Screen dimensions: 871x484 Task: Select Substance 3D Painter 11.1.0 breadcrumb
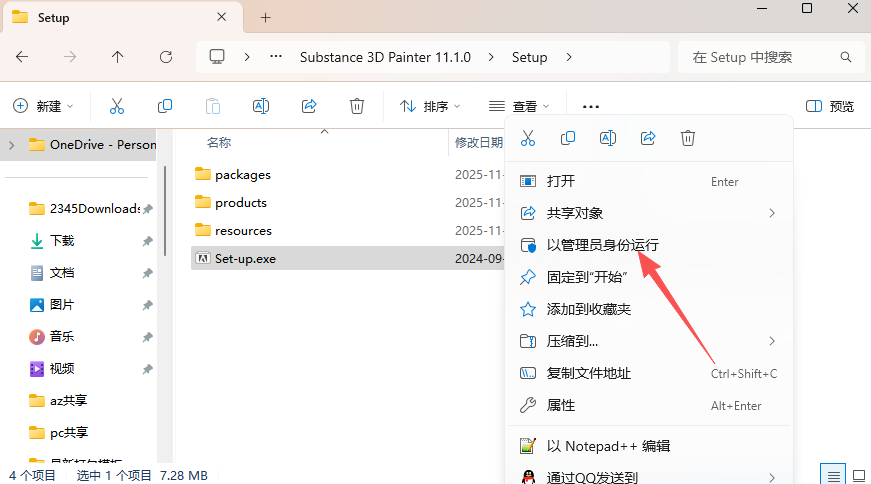click(x=385, y=57)
